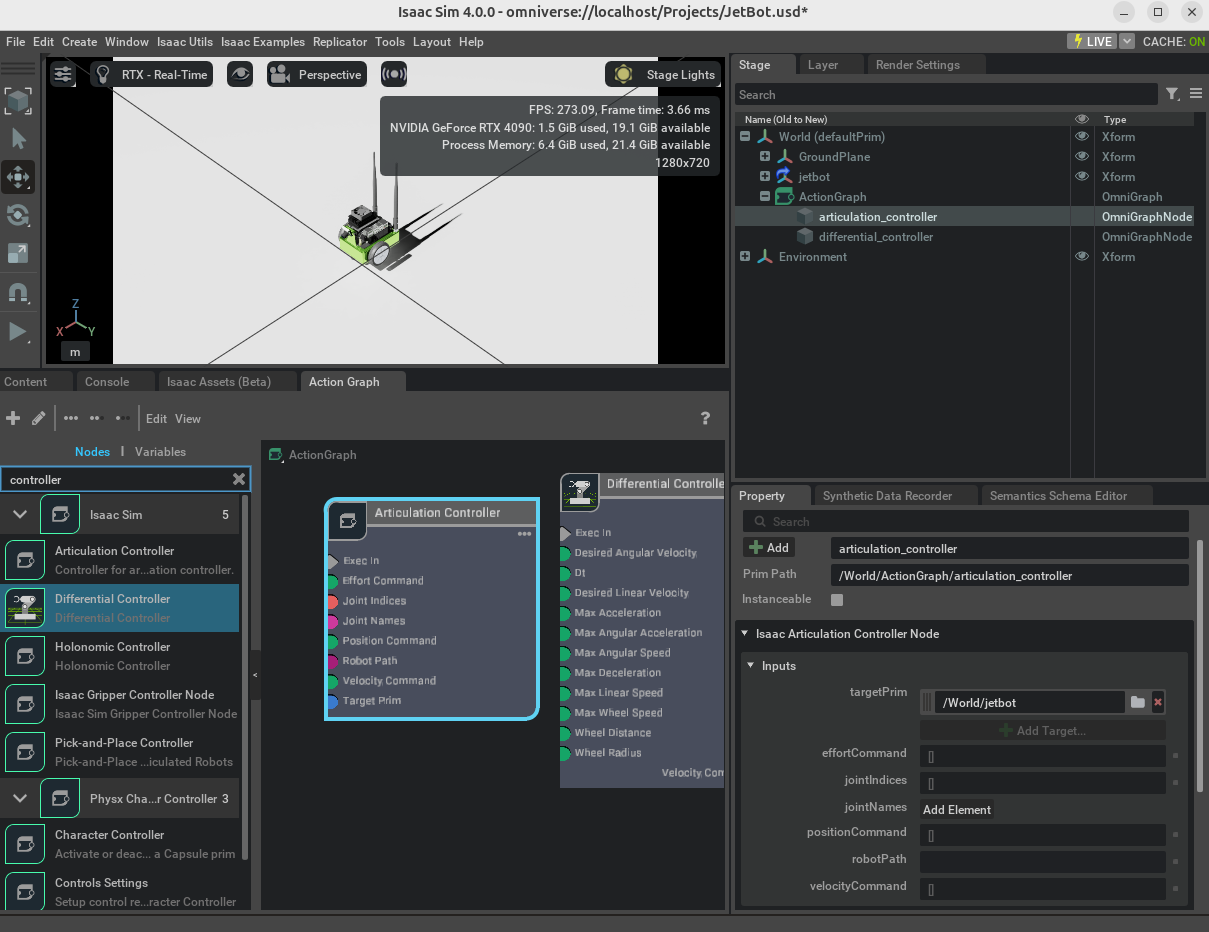Clear the controller node search text
This screenshot has width=1209, height=932.
click(x=239, y=479)
